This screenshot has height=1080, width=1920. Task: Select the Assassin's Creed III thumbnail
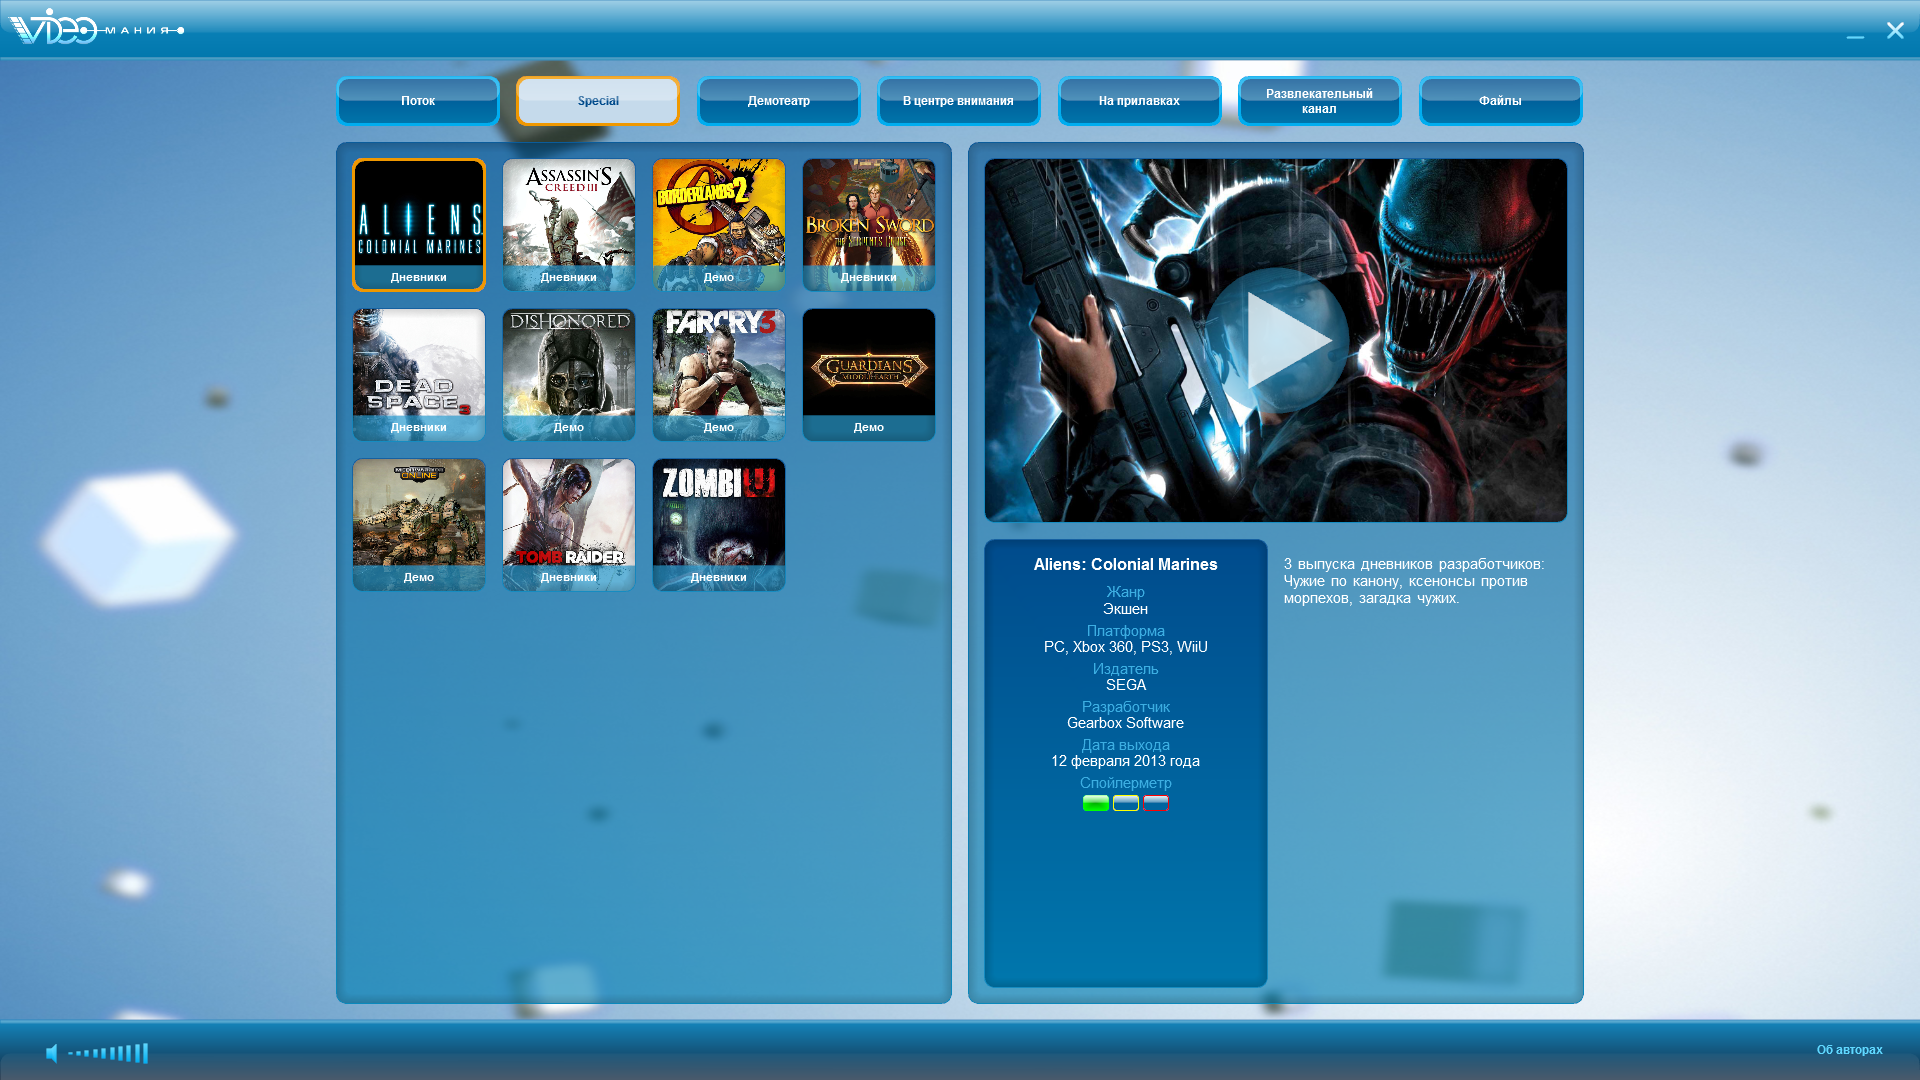[569, 225]
